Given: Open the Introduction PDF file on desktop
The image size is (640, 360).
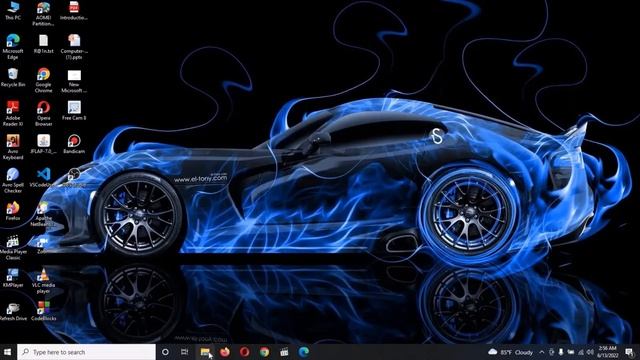Looking at the screenshot, I should tap(74, 11).
